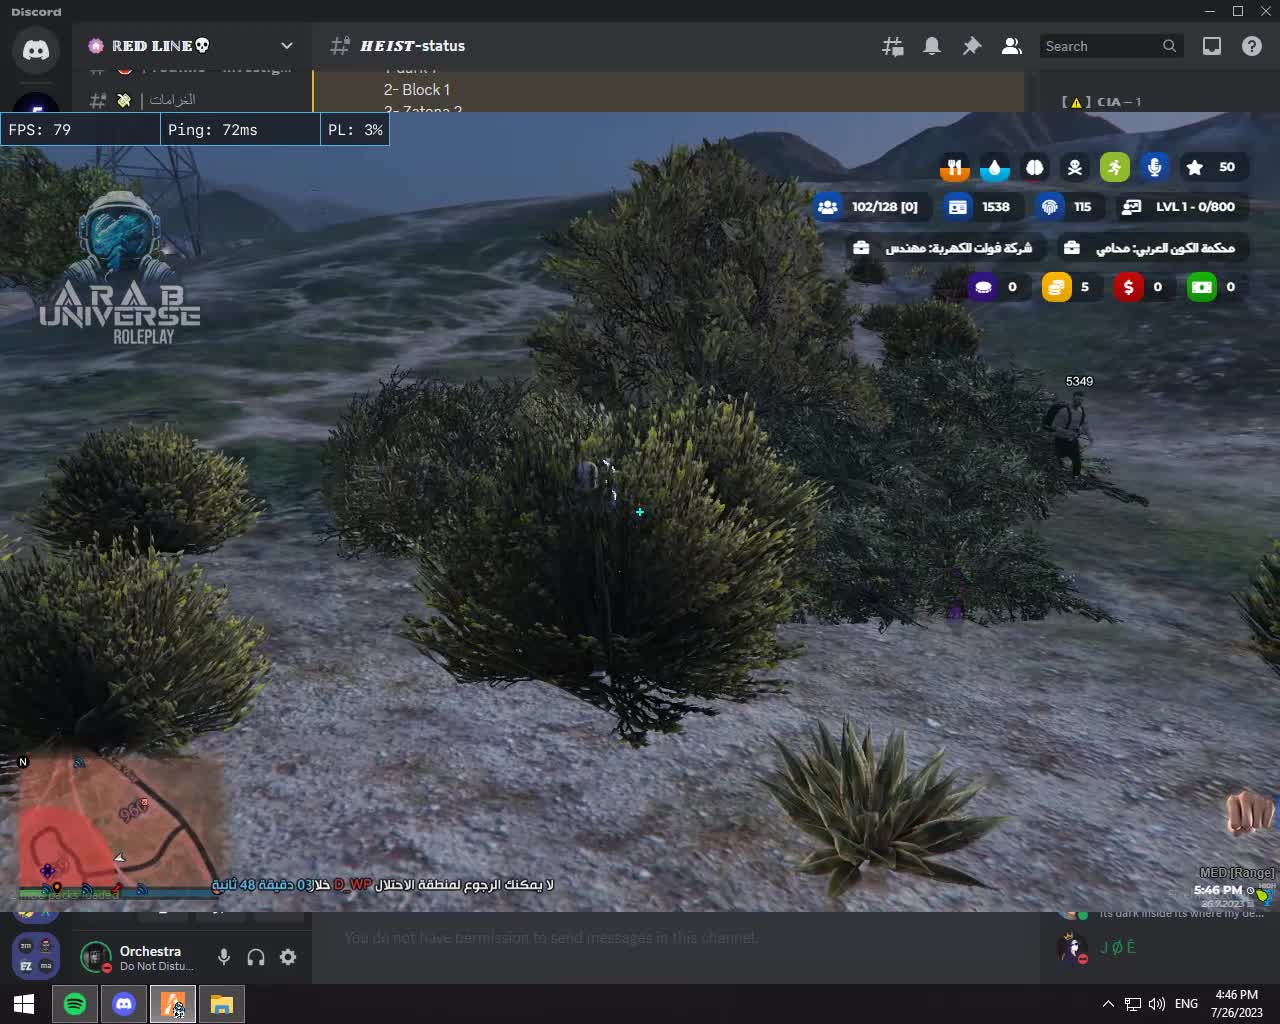Click the Search input field

coord(1100,46)
